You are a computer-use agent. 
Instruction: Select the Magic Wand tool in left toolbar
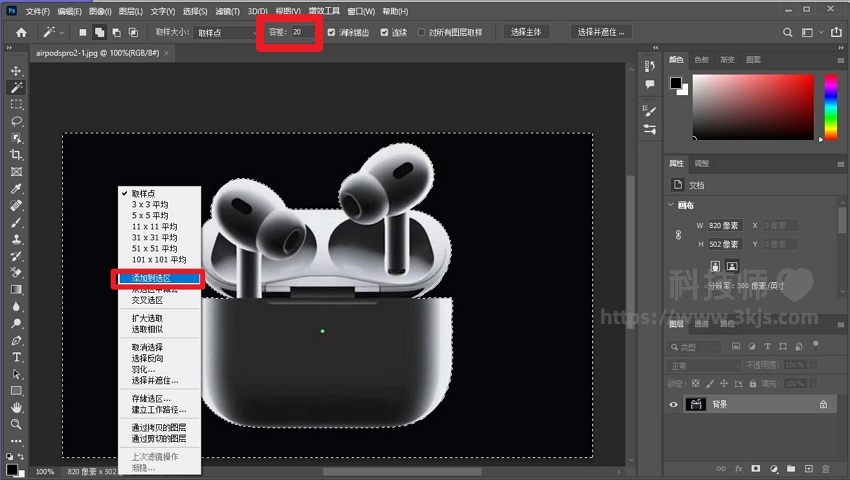click(x=16, y=87)
